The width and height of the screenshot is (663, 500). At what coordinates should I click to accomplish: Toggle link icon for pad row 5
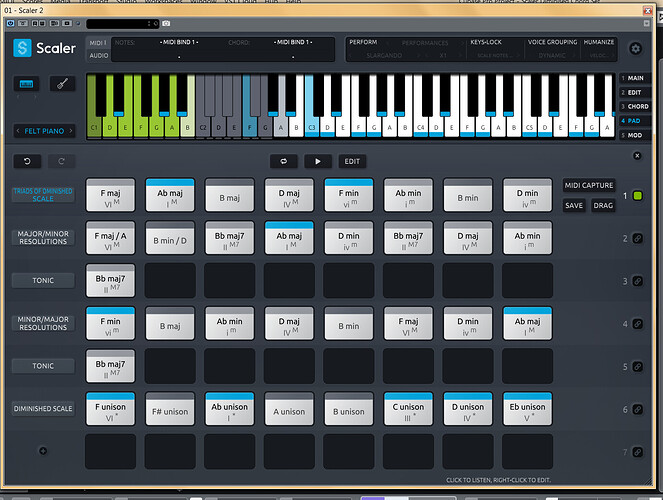[637, 366]
